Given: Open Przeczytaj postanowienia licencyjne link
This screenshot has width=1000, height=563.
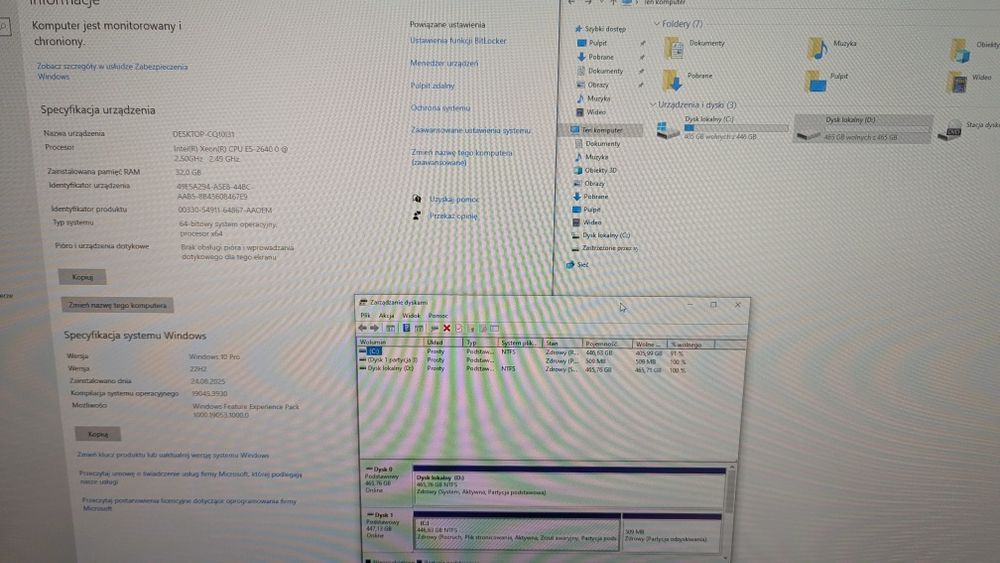Looking at the screenshot, I should (x=189, y=504).
